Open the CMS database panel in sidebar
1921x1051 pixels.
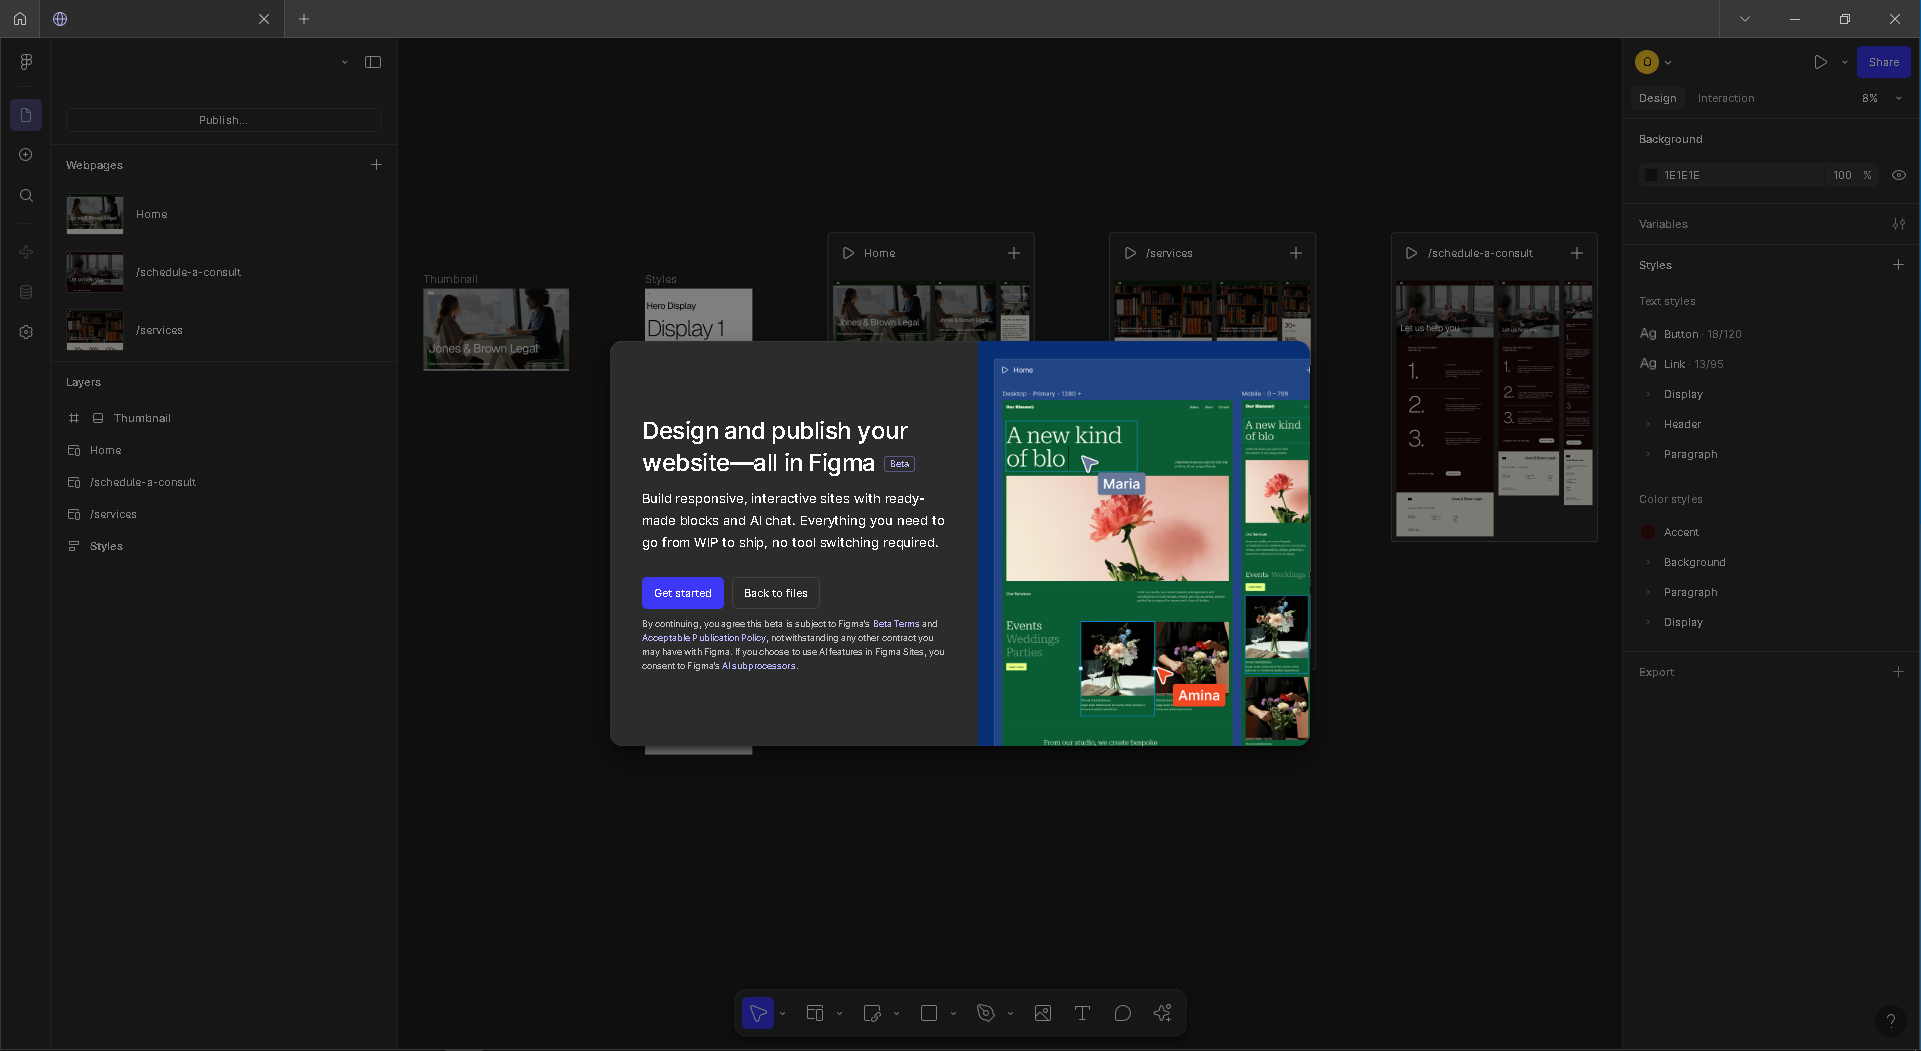pyautogui.click(x=26, y=292)
